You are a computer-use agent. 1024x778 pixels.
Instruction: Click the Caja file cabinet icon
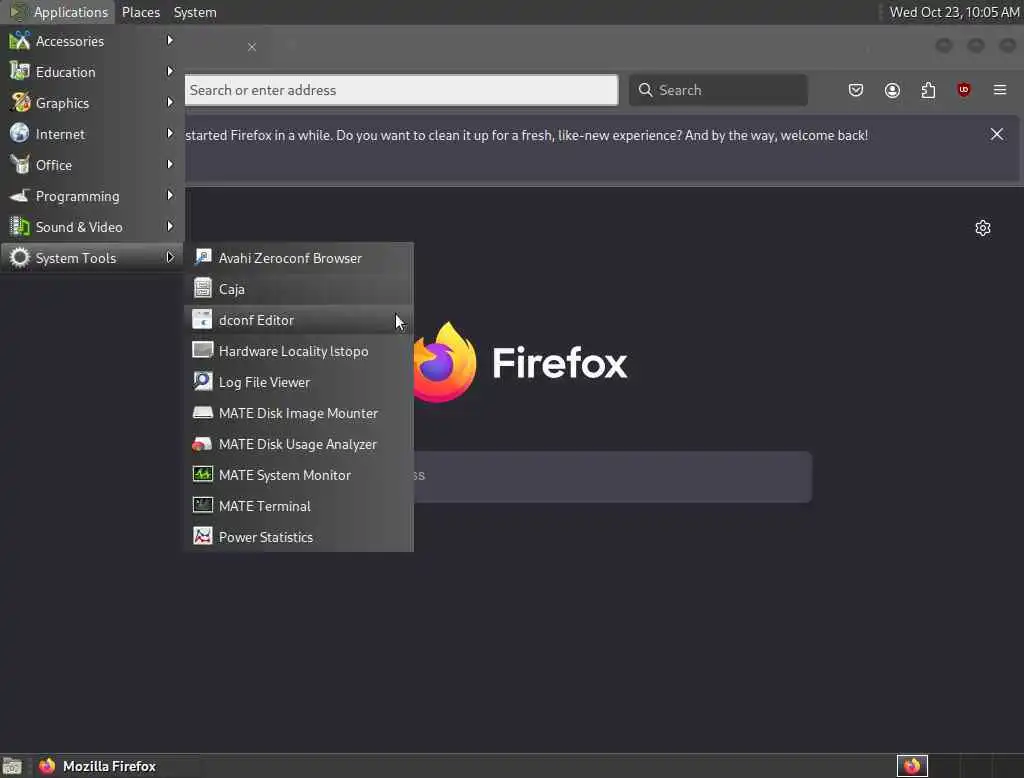pos(202,288)
